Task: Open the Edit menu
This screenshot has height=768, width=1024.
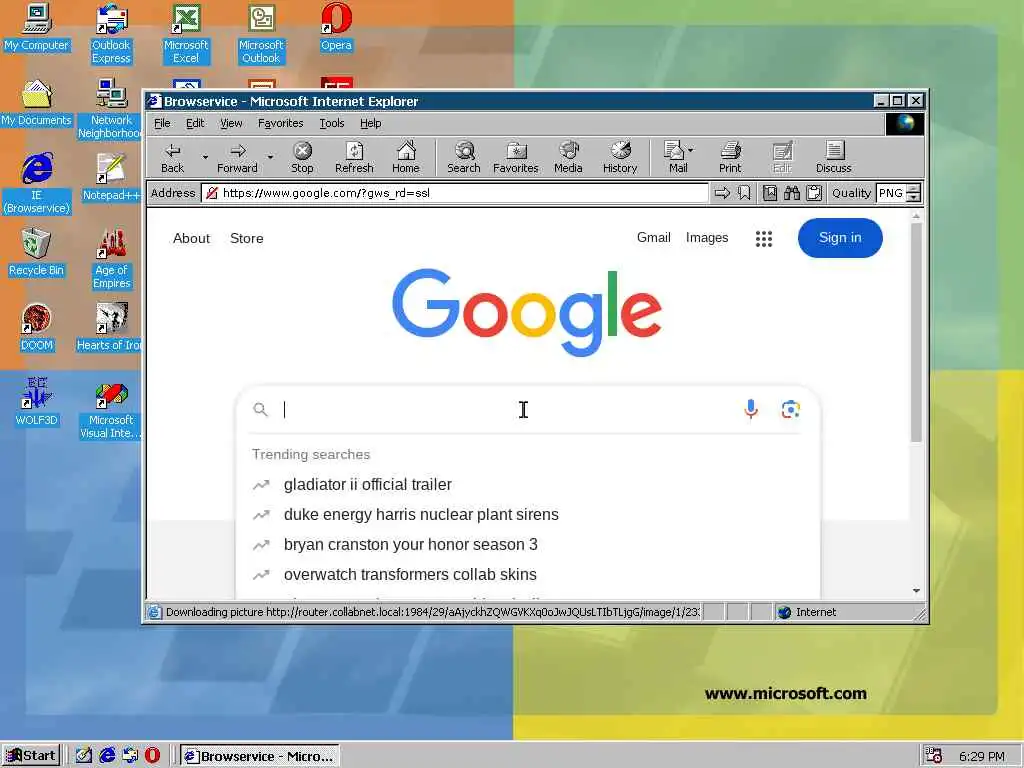Action: [x=195, y=123]
